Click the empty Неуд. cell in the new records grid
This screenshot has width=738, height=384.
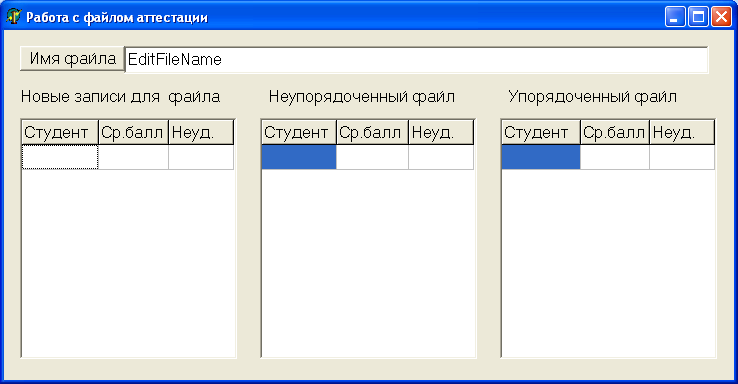(x=201, y=157)
